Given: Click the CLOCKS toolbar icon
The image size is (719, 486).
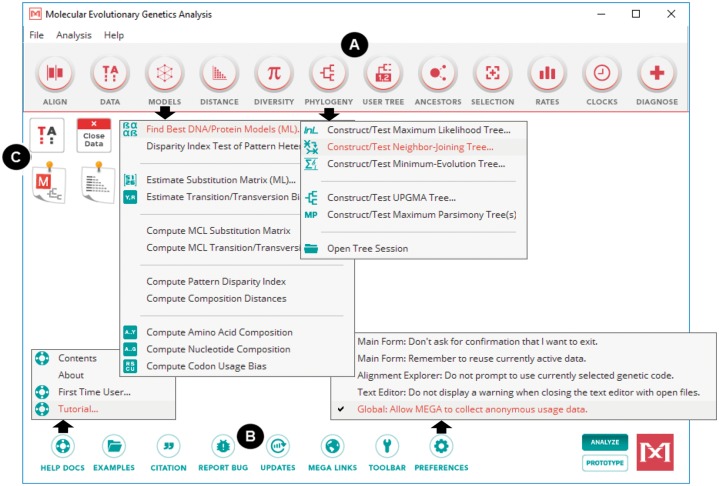Looking at the screenshot, I should [x=602, y=73].
